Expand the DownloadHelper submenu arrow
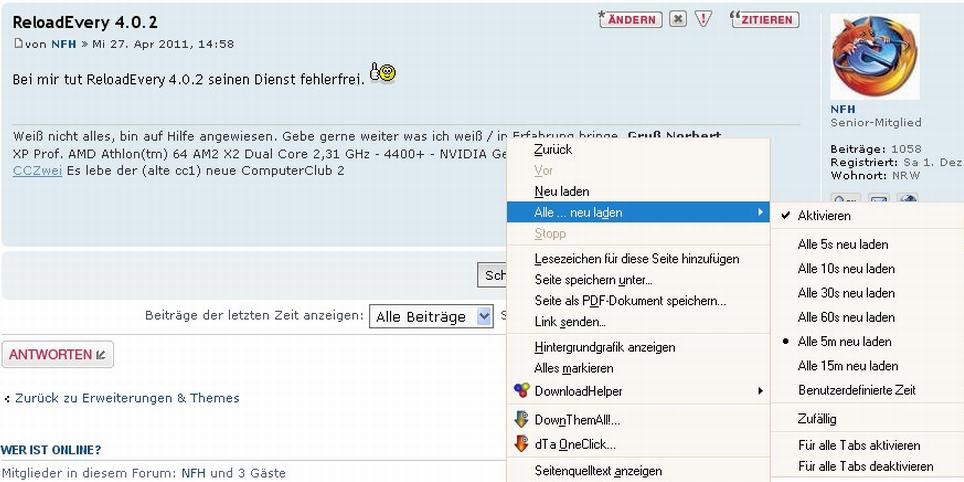 (760, 391)
